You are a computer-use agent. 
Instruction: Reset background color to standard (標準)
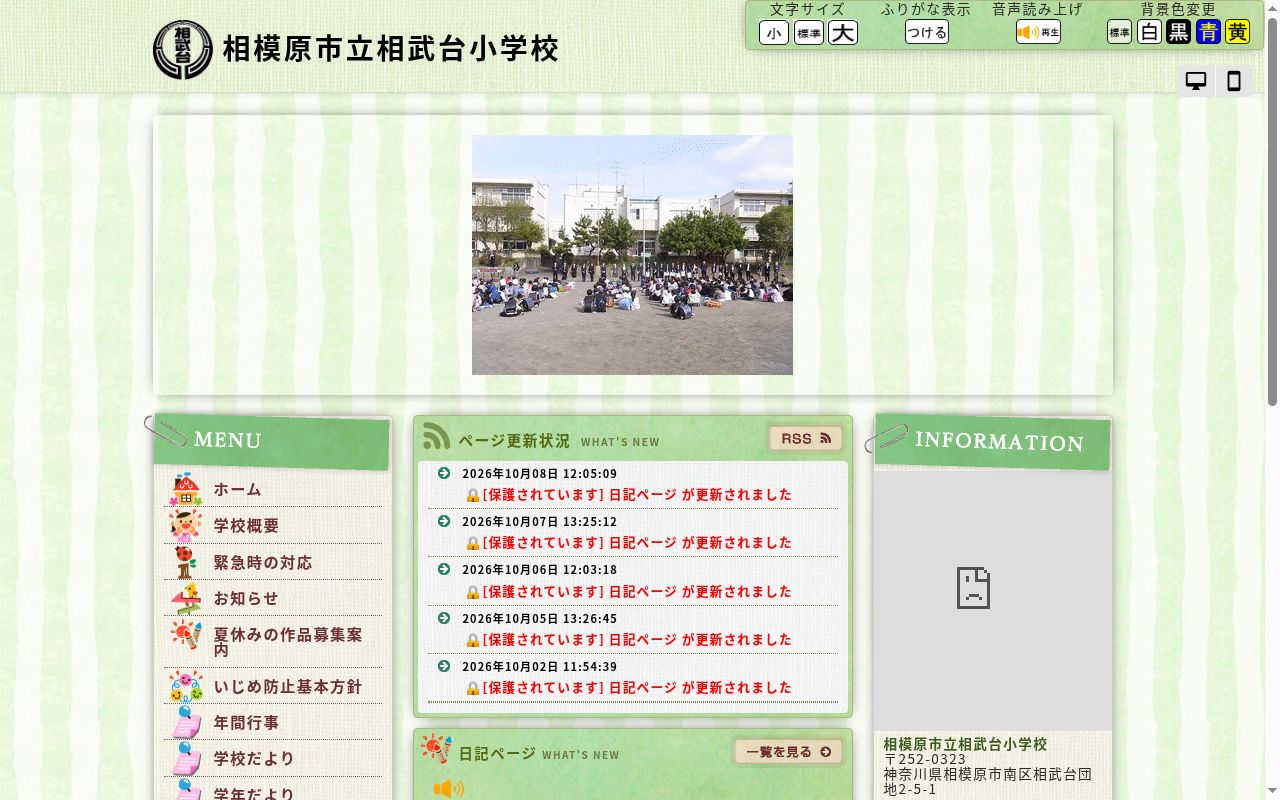(1119, 32)
